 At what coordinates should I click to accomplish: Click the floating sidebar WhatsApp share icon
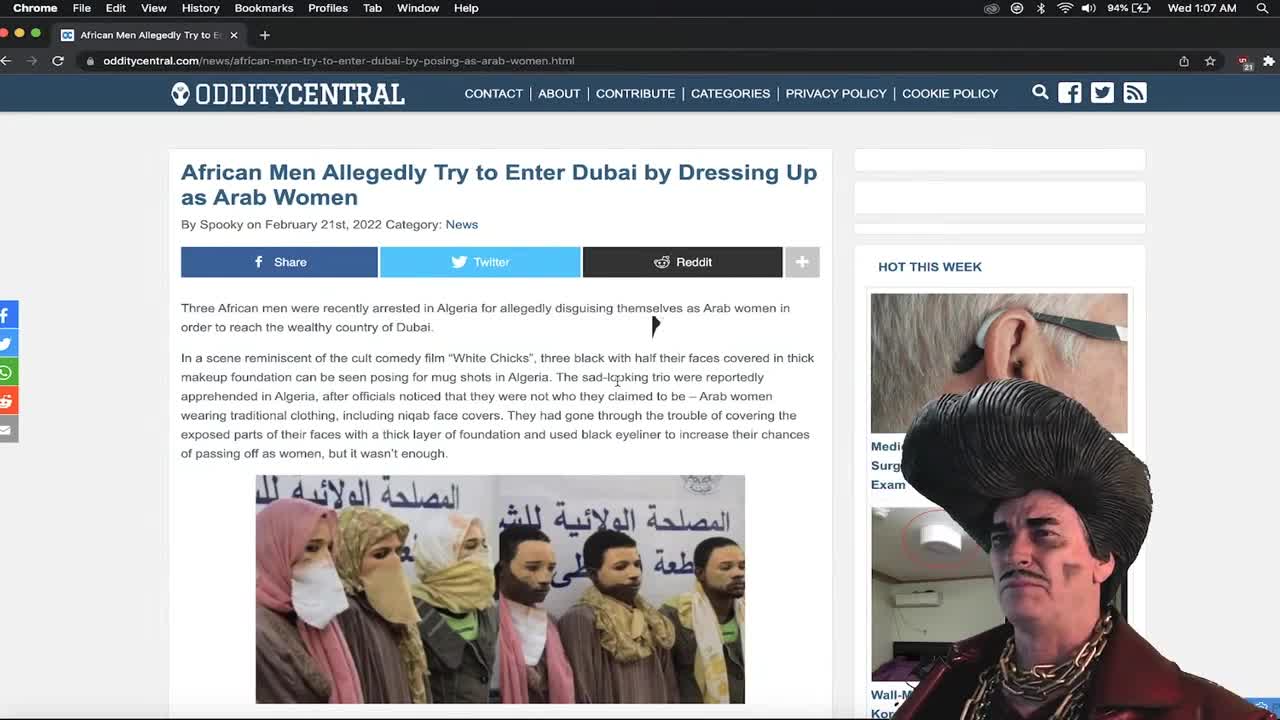tap(7, 372)
